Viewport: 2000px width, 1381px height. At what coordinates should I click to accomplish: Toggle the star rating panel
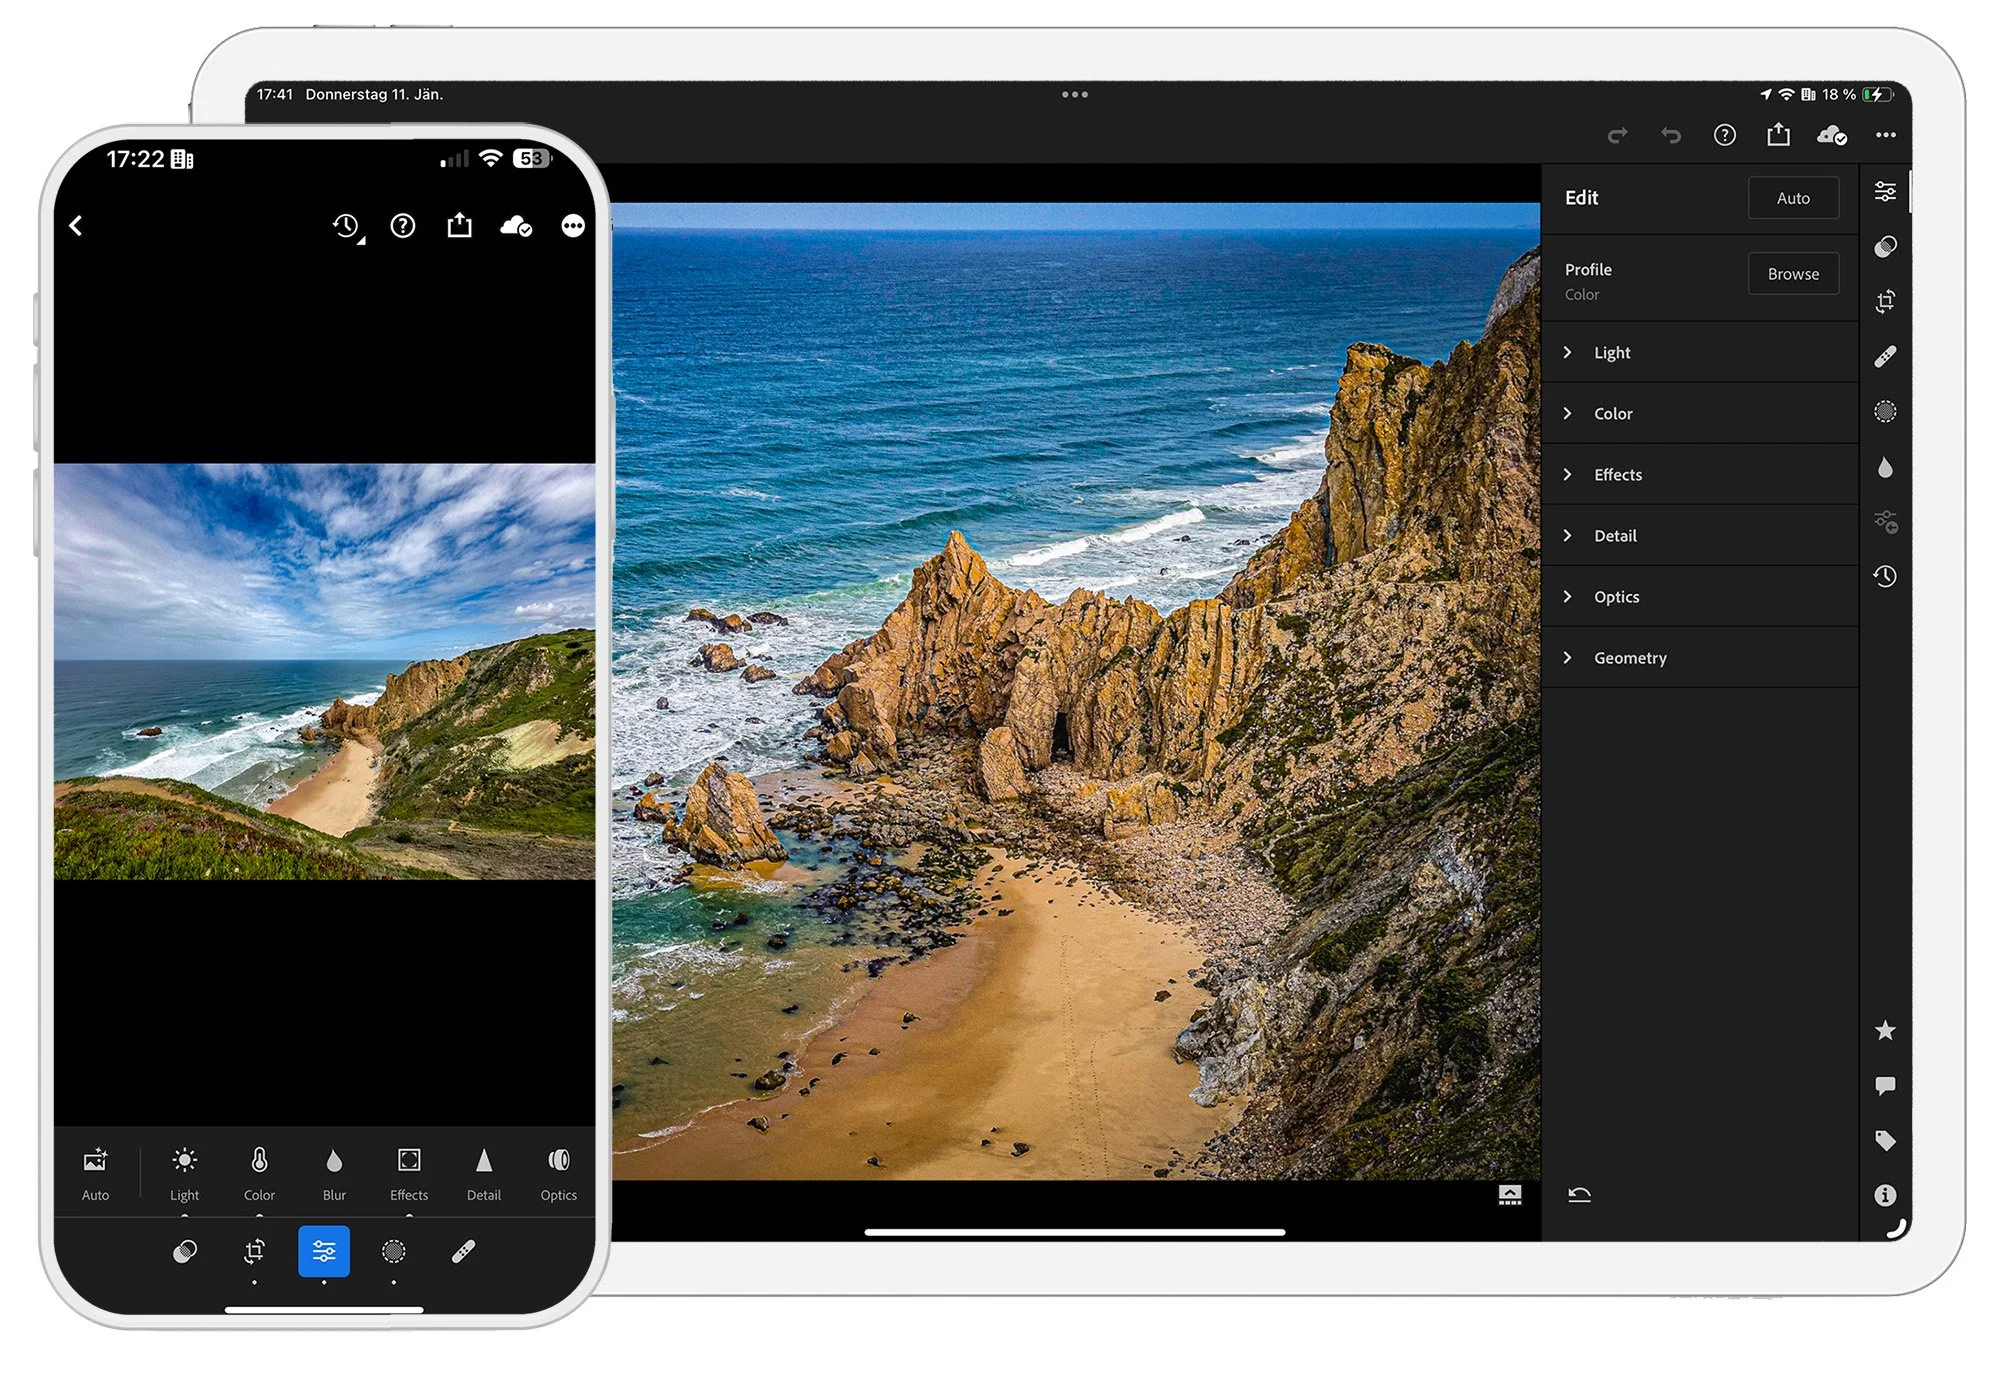(1886, 1031)
